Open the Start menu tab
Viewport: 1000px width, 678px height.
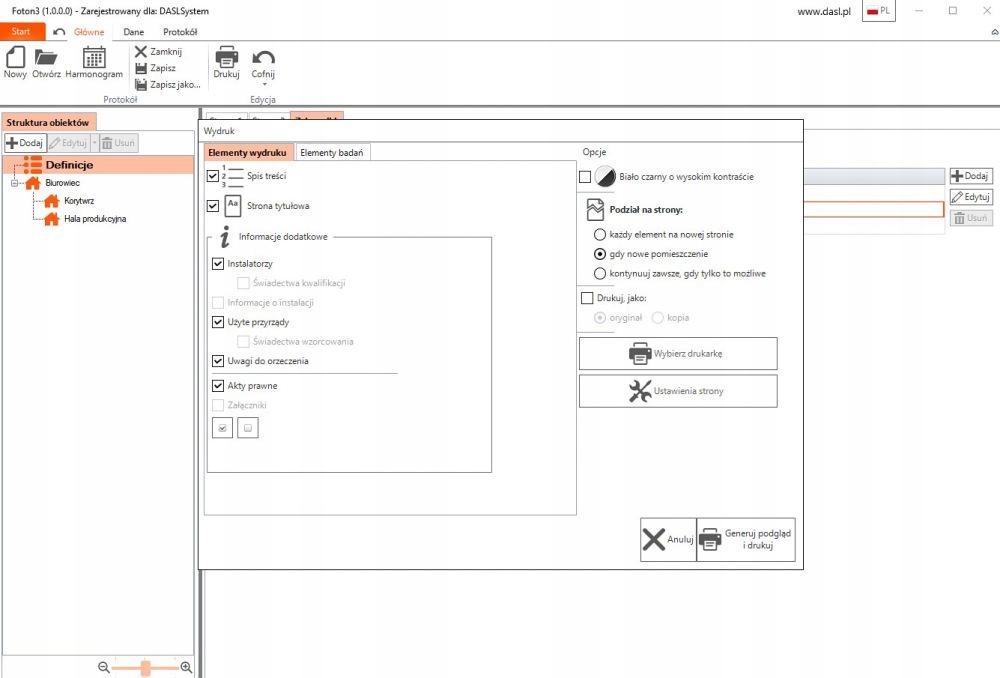pos(21,31)
